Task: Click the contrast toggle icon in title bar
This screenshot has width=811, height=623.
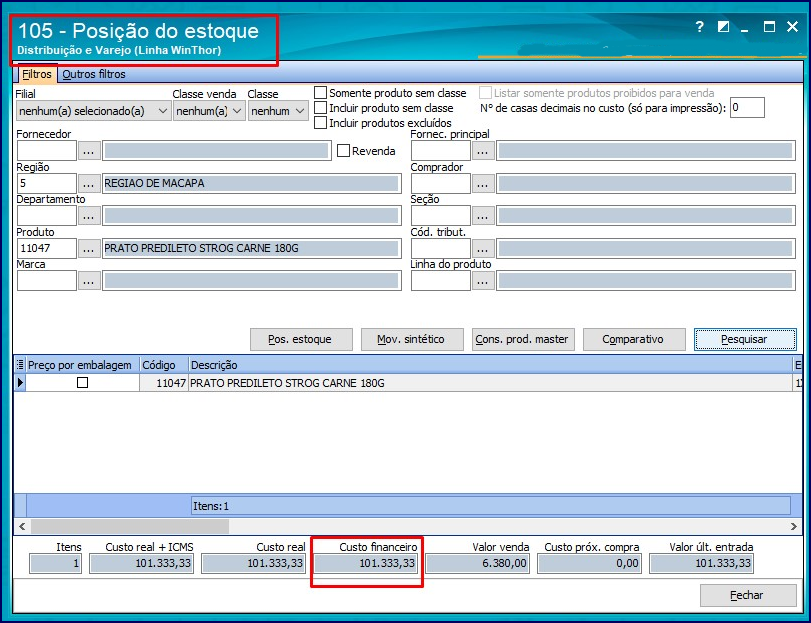Action: [x=723, y=27]
